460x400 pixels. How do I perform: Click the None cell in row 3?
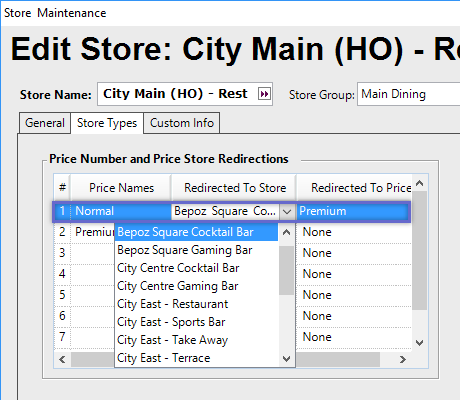click(354, 253)
